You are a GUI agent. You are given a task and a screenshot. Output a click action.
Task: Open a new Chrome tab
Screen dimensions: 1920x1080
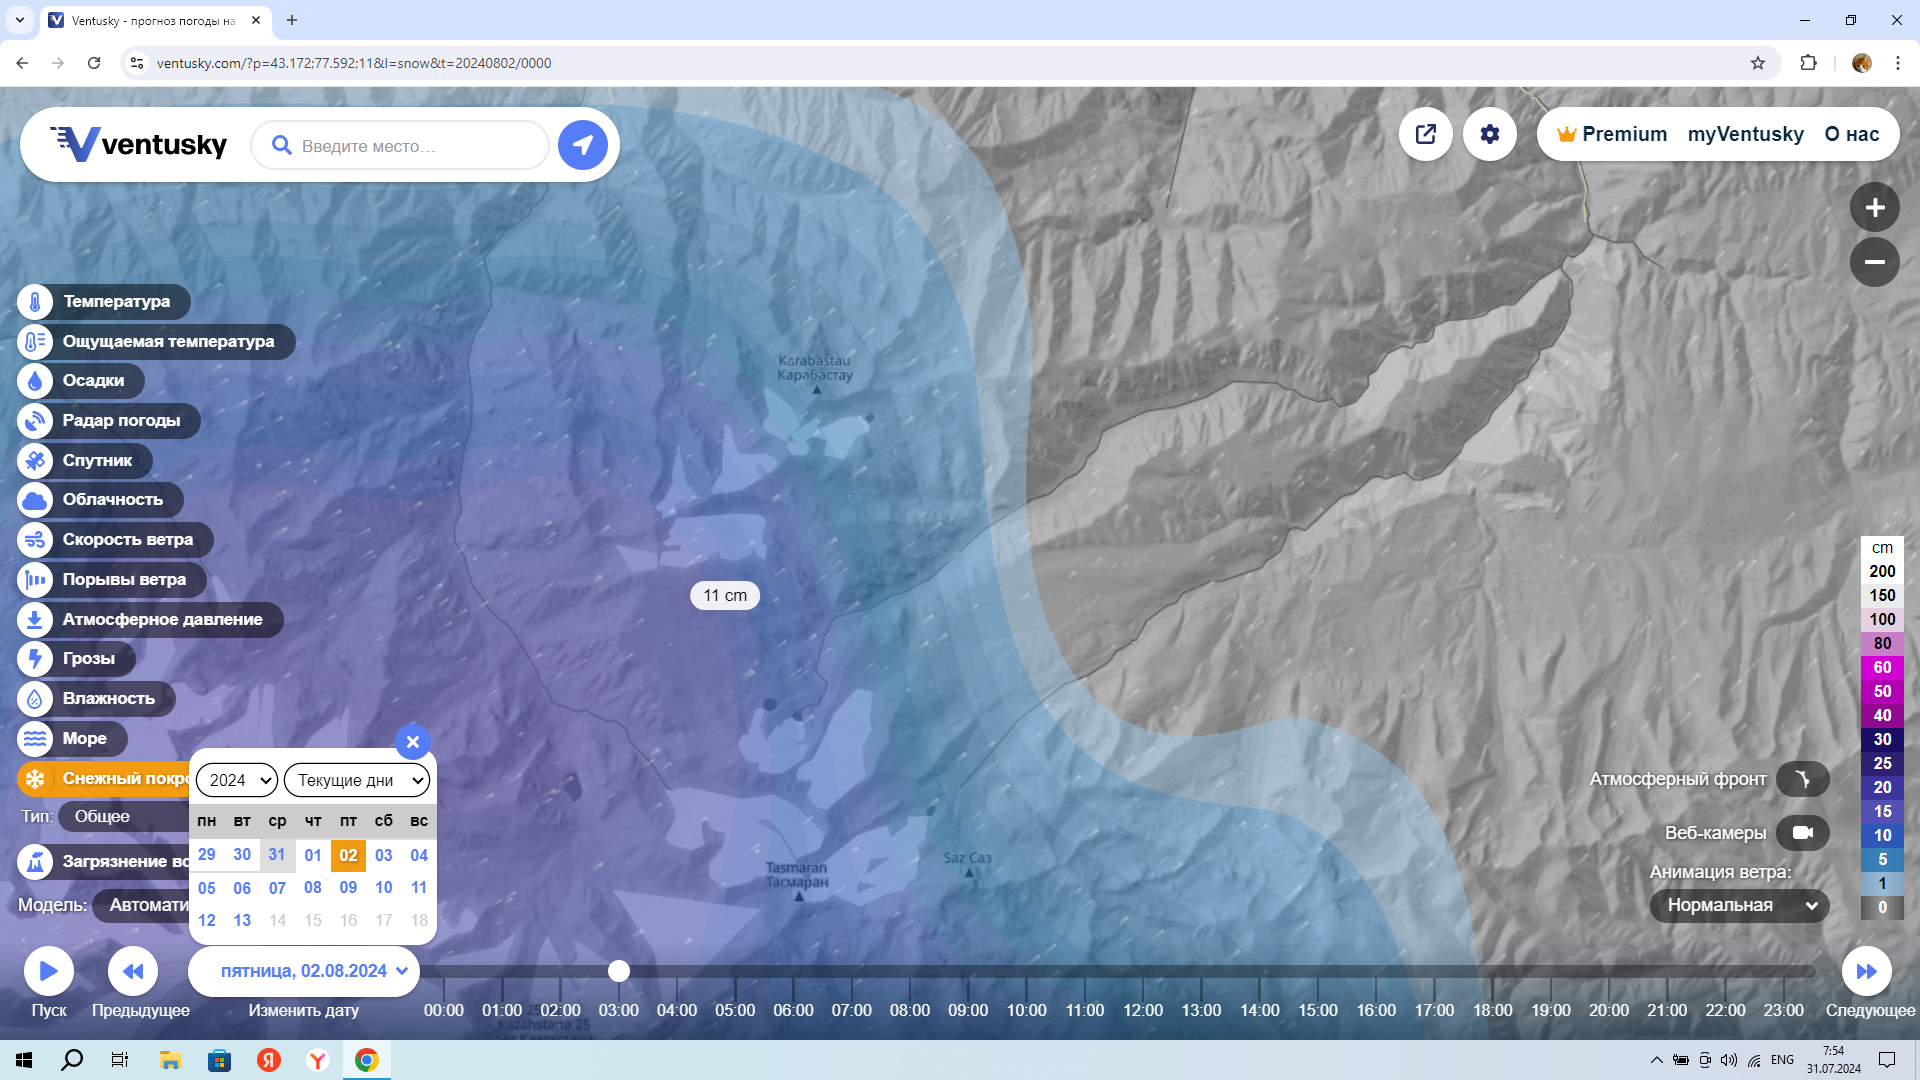(292, 20)
